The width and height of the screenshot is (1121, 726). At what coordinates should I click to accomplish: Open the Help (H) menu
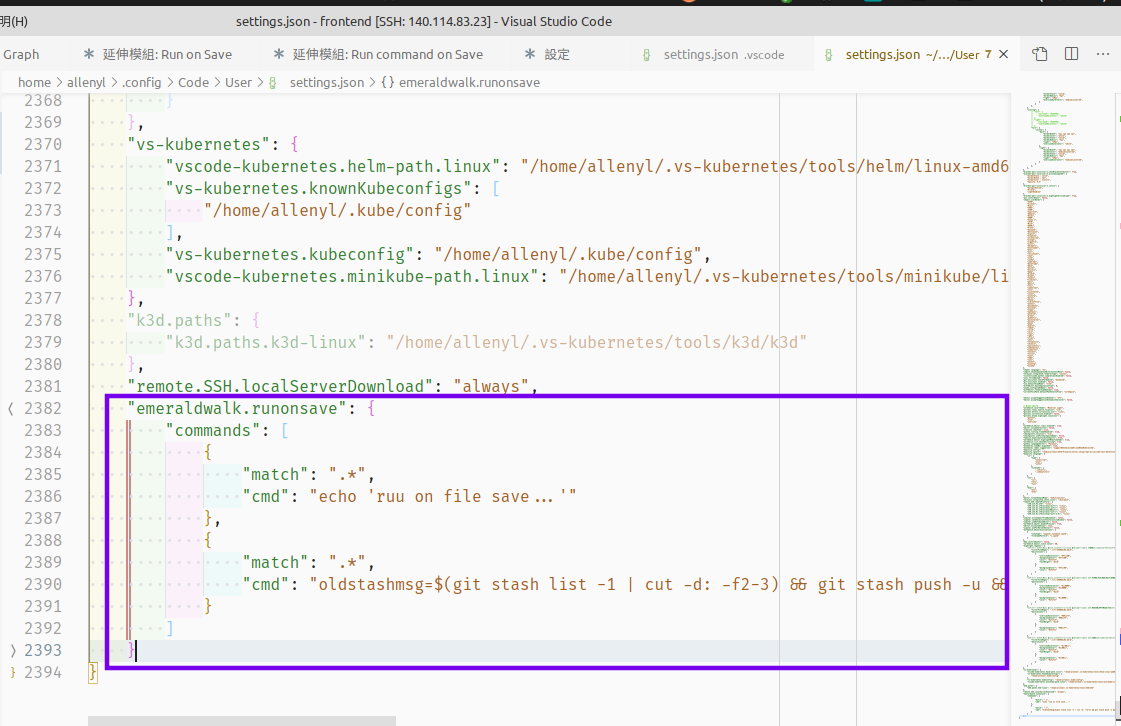(14, 21)
